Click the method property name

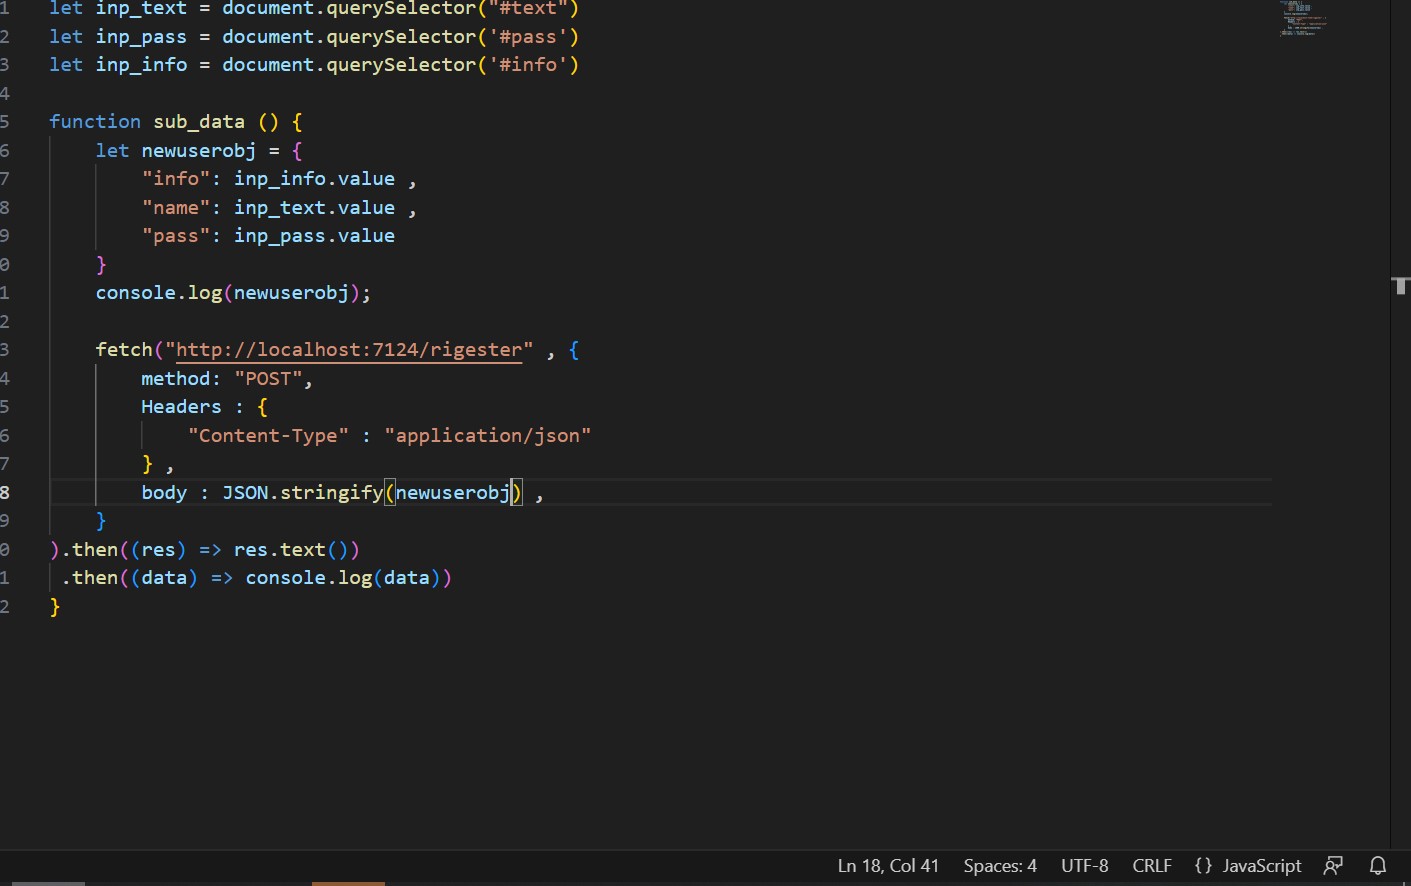(176, 379)
